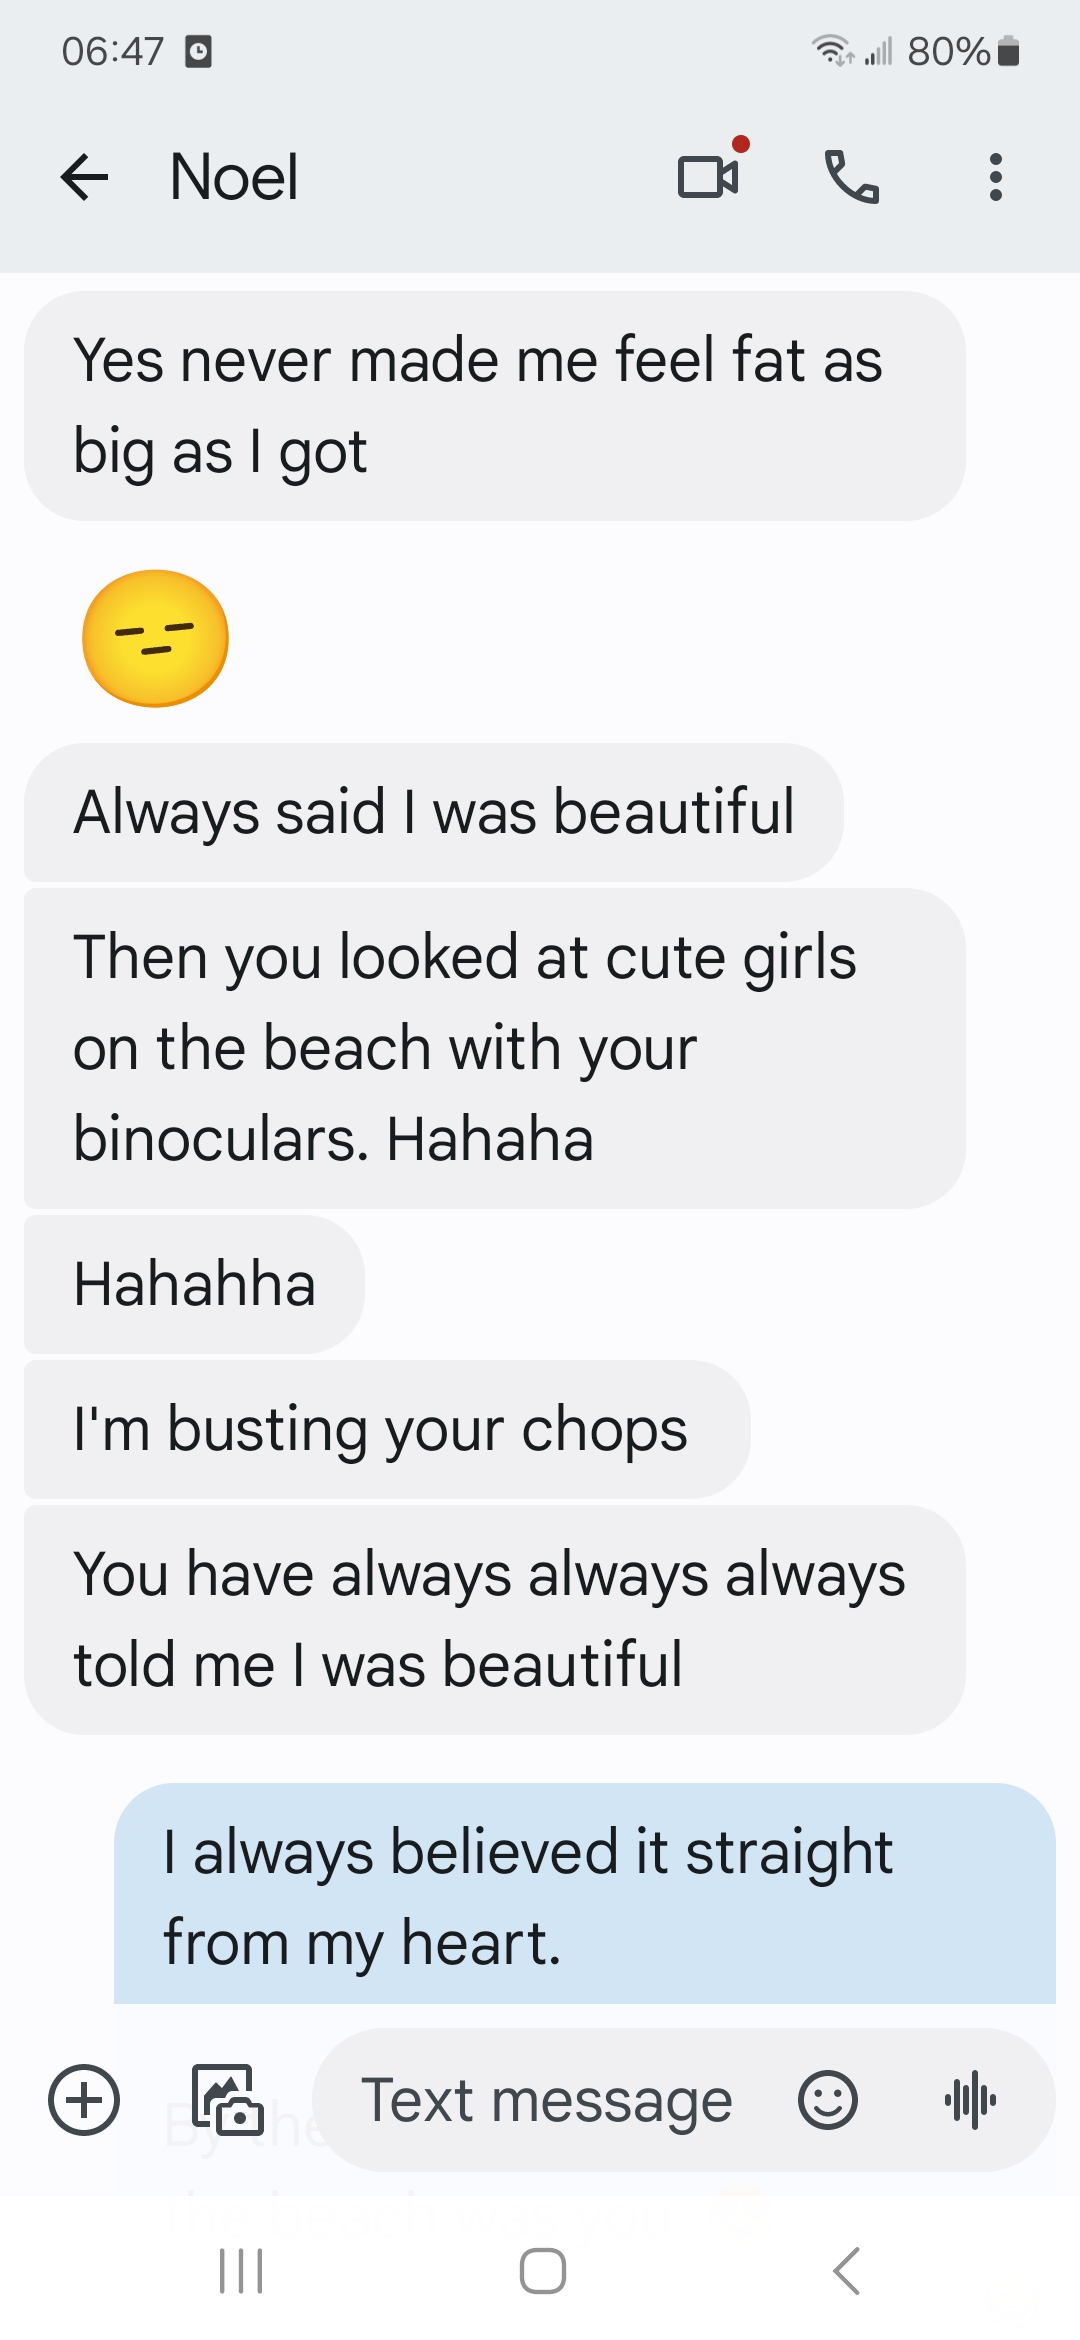Tap the battery status indicator
The image size is (1080, 2340).
click(1009, 51)
